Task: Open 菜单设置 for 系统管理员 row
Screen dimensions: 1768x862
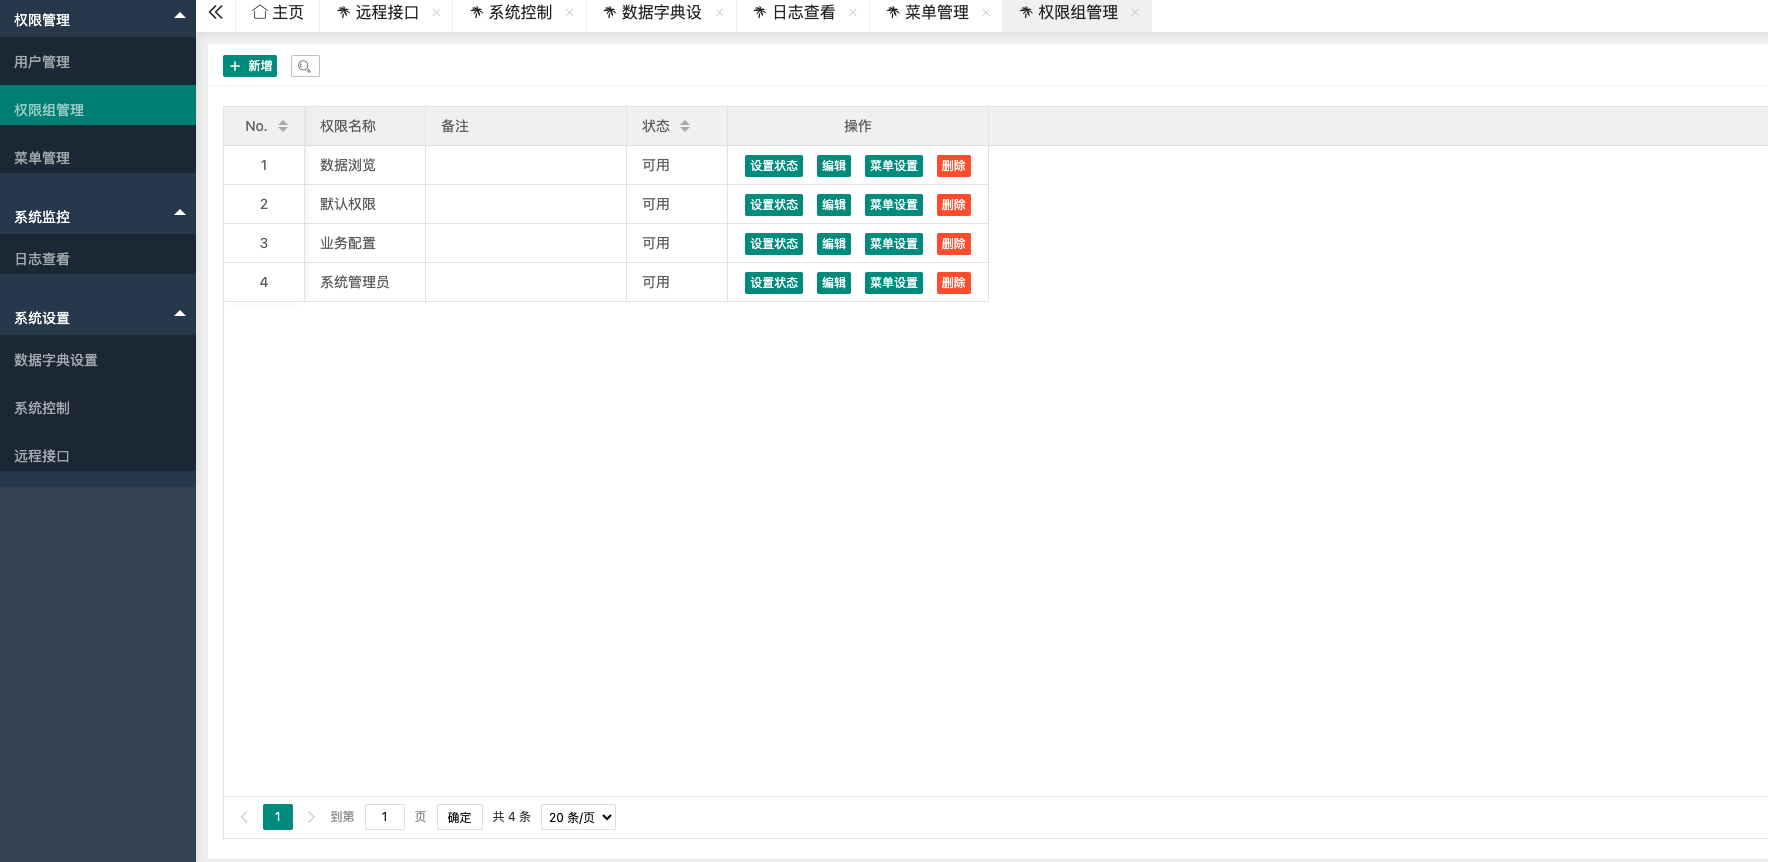Action: pyautogui.click(x=894, y=283)
